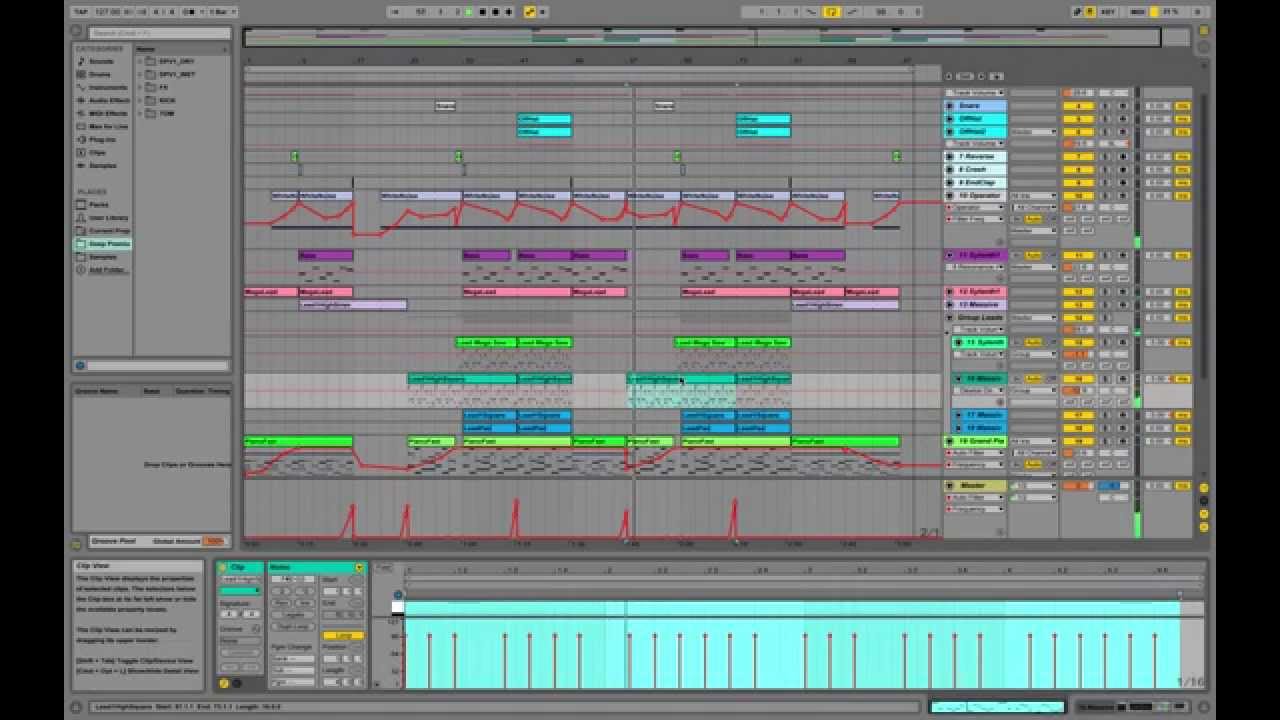Toggle the yellow arrangement loop switch
1280x720 pixels.
[831, 12]
